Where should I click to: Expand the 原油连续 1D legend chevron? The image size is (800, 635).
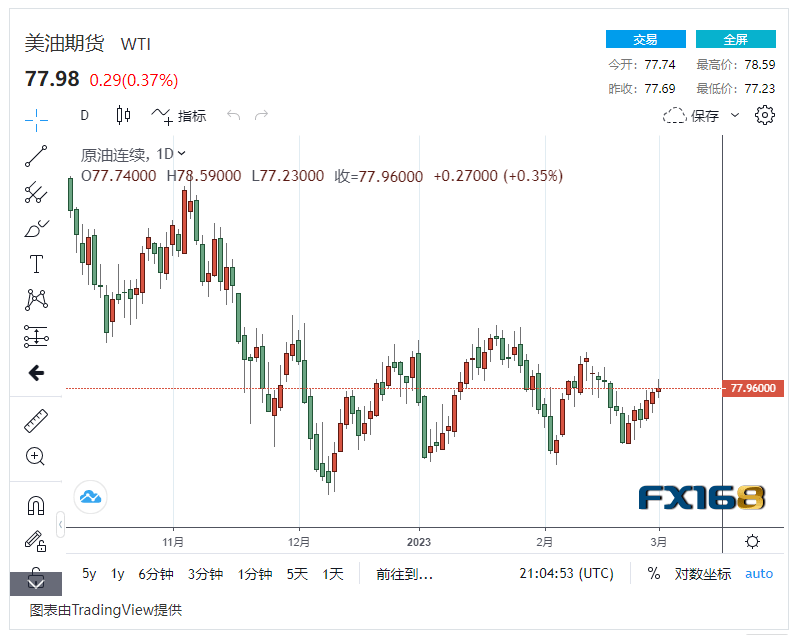182,154
